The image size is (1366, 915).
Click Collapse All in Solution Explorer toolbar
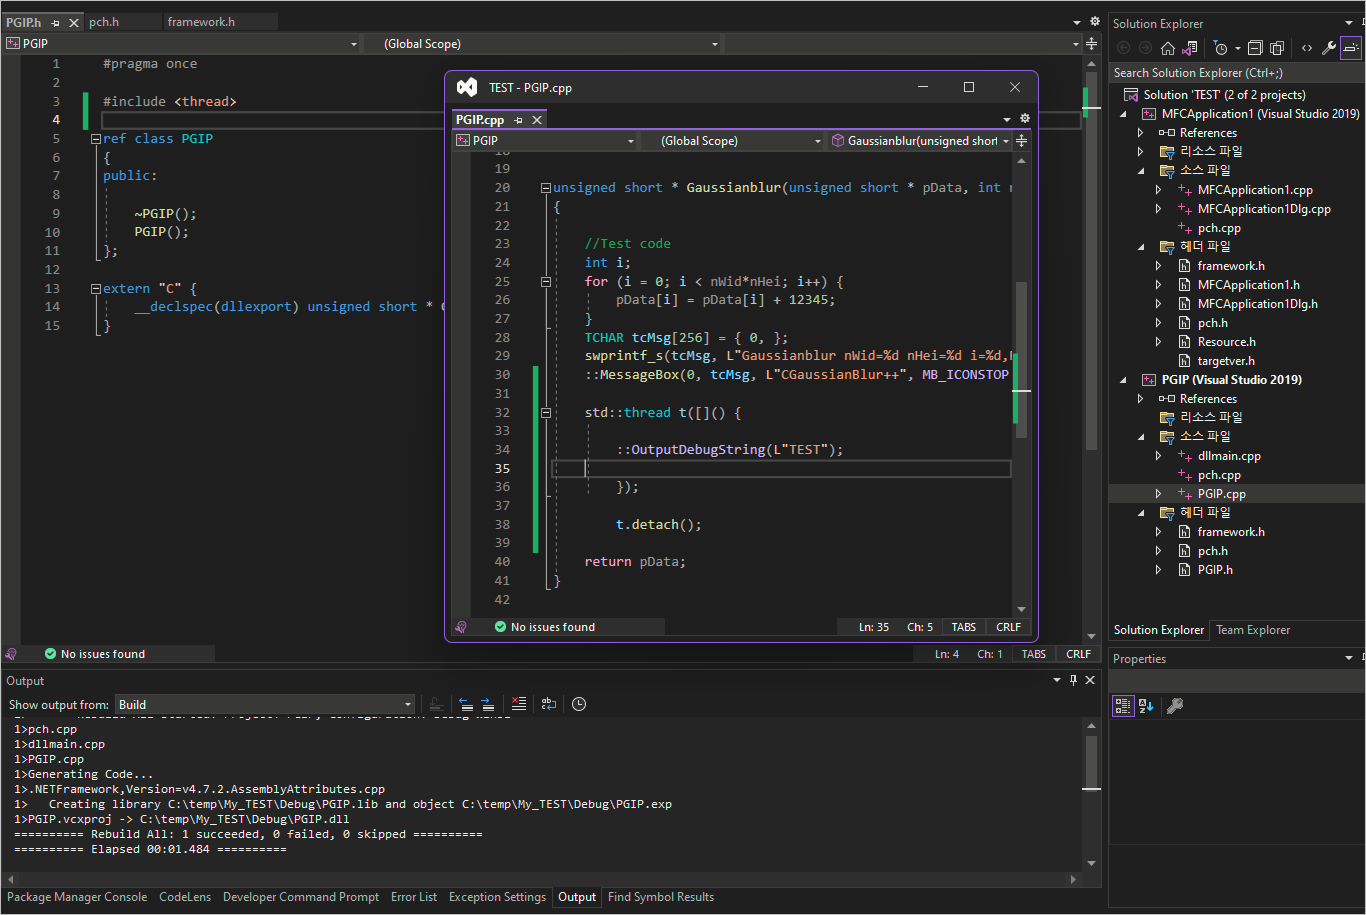pyautogui.click(x=1256, y=48)
